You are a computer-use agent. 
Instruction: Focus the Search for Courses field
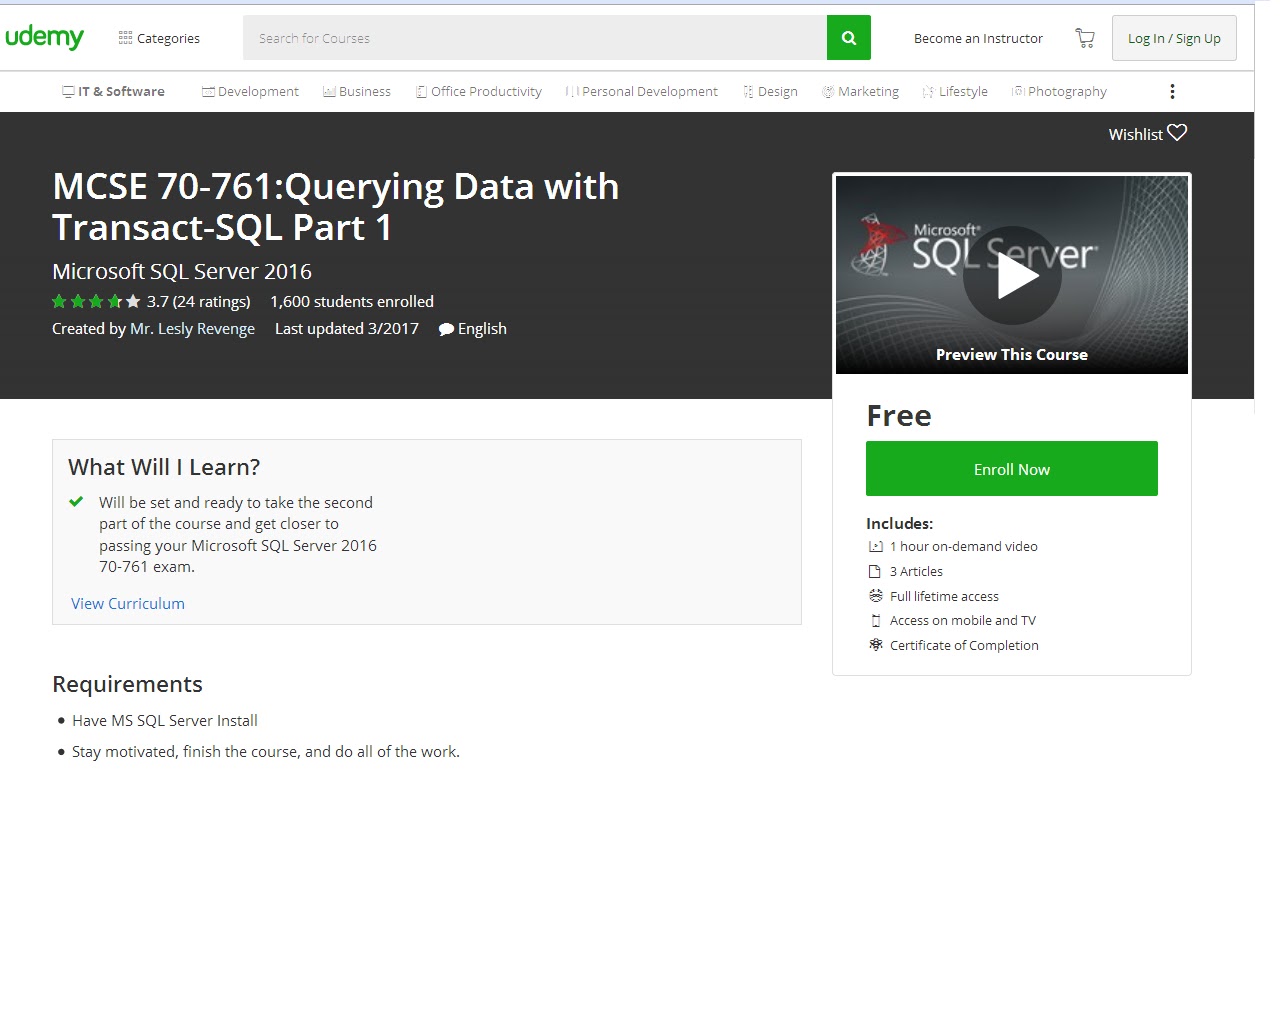[x=535, y=38]
